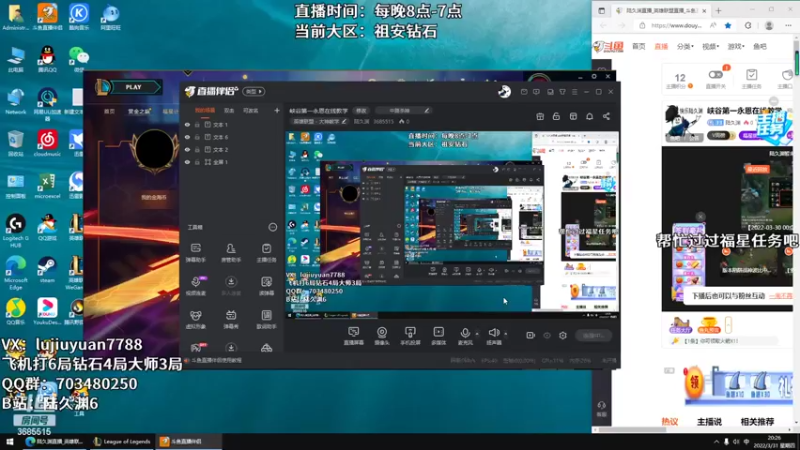
Task: Flip the 直播开关 switch on Douyu page
Action: click(x=715, y=74)
